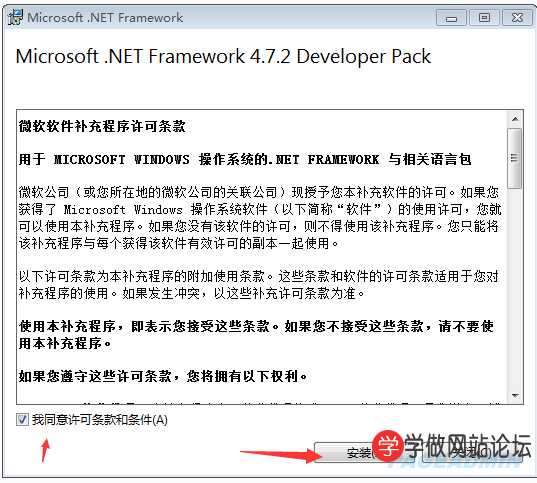Uncheck the 我同意许可条款和条件(A) checkbox
537x483 pixels.
tap(22, 419)
